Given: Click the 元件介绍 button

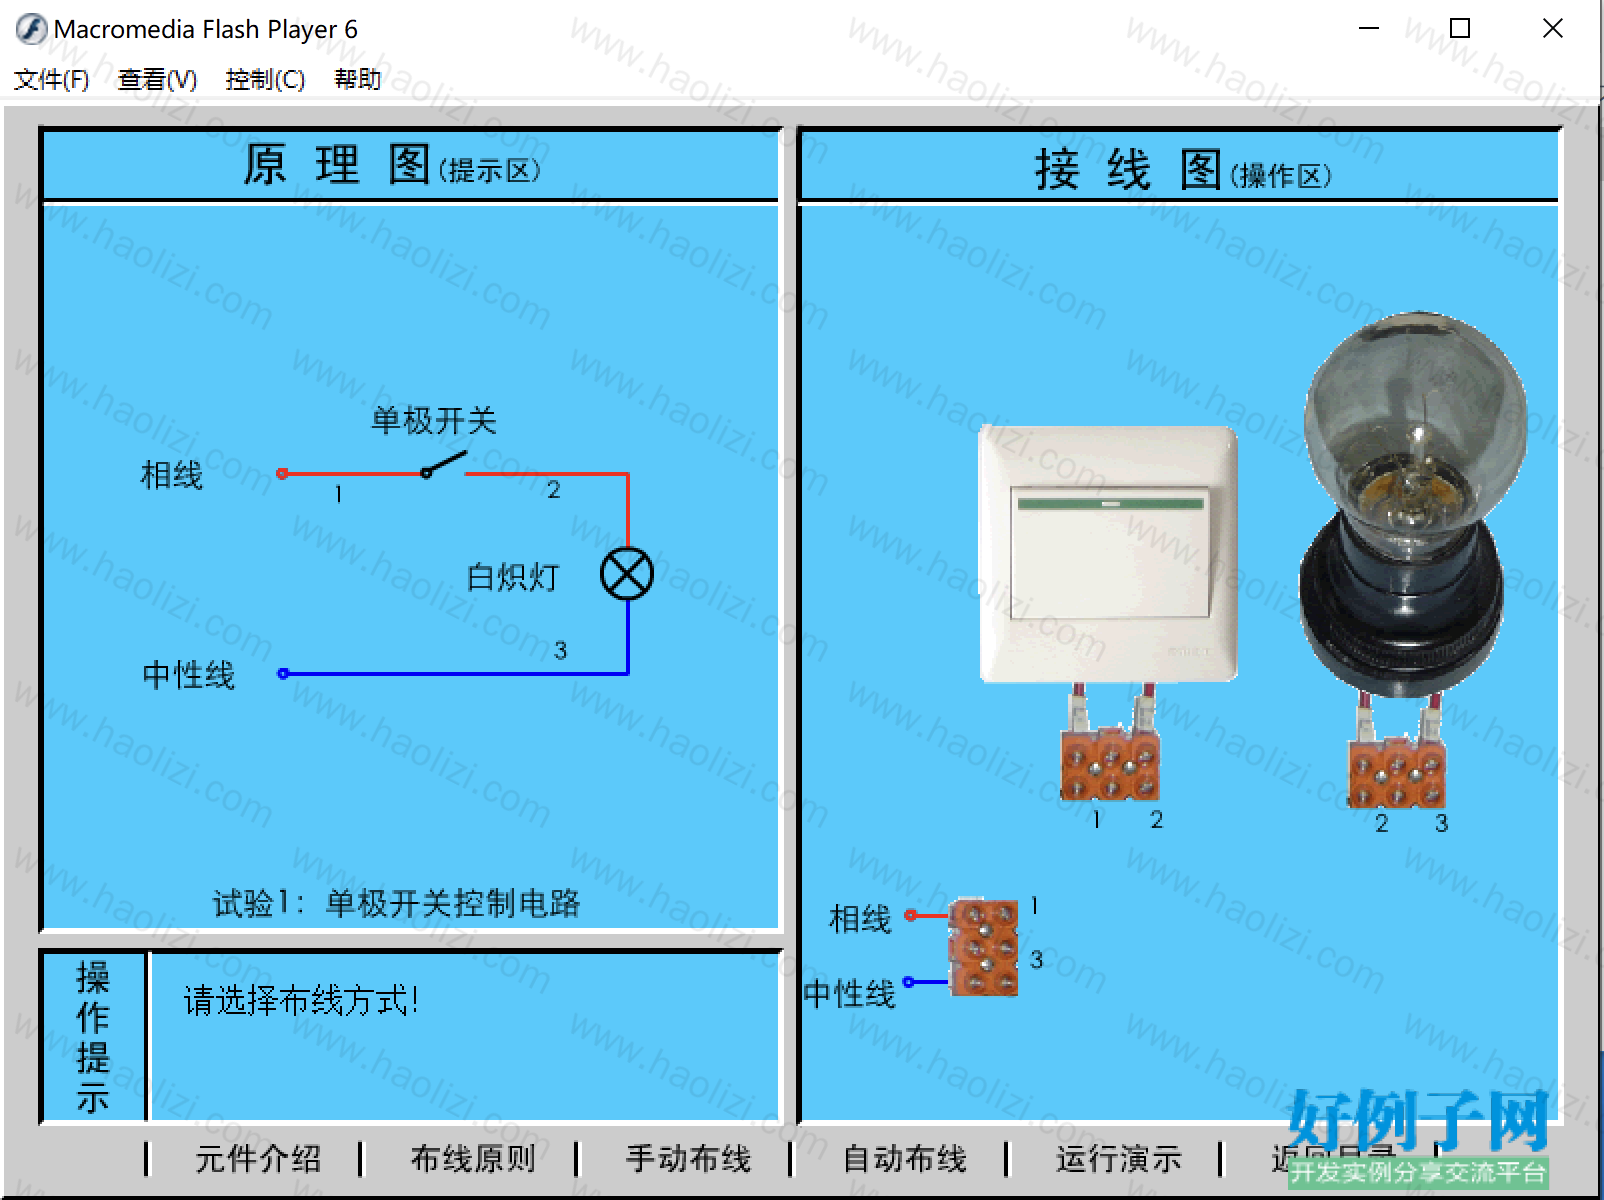Looking at the screenshot, I should point(258,1159).
